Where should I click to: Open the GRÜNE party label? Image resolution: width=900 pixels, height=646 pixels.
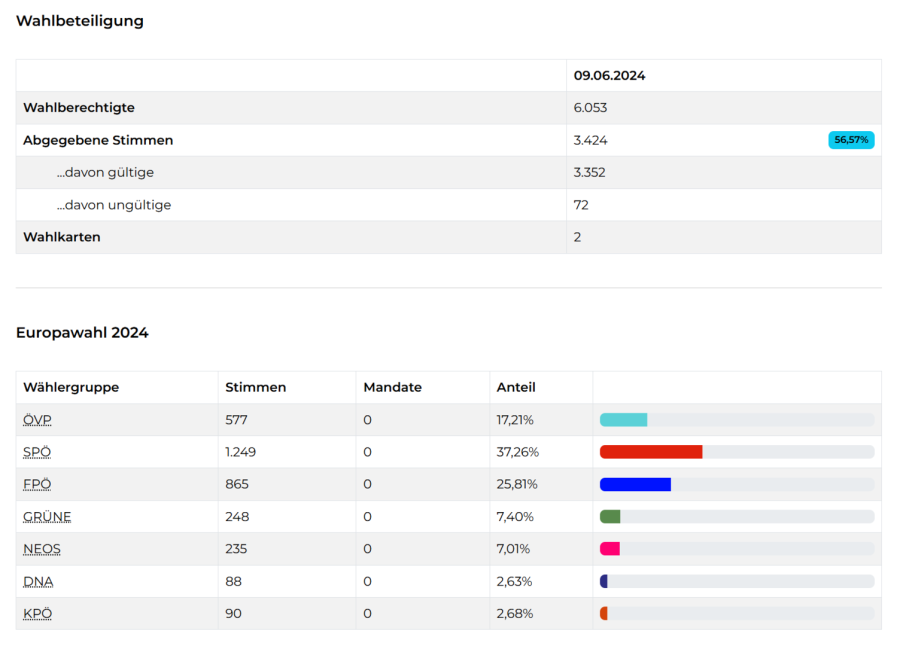47,517
